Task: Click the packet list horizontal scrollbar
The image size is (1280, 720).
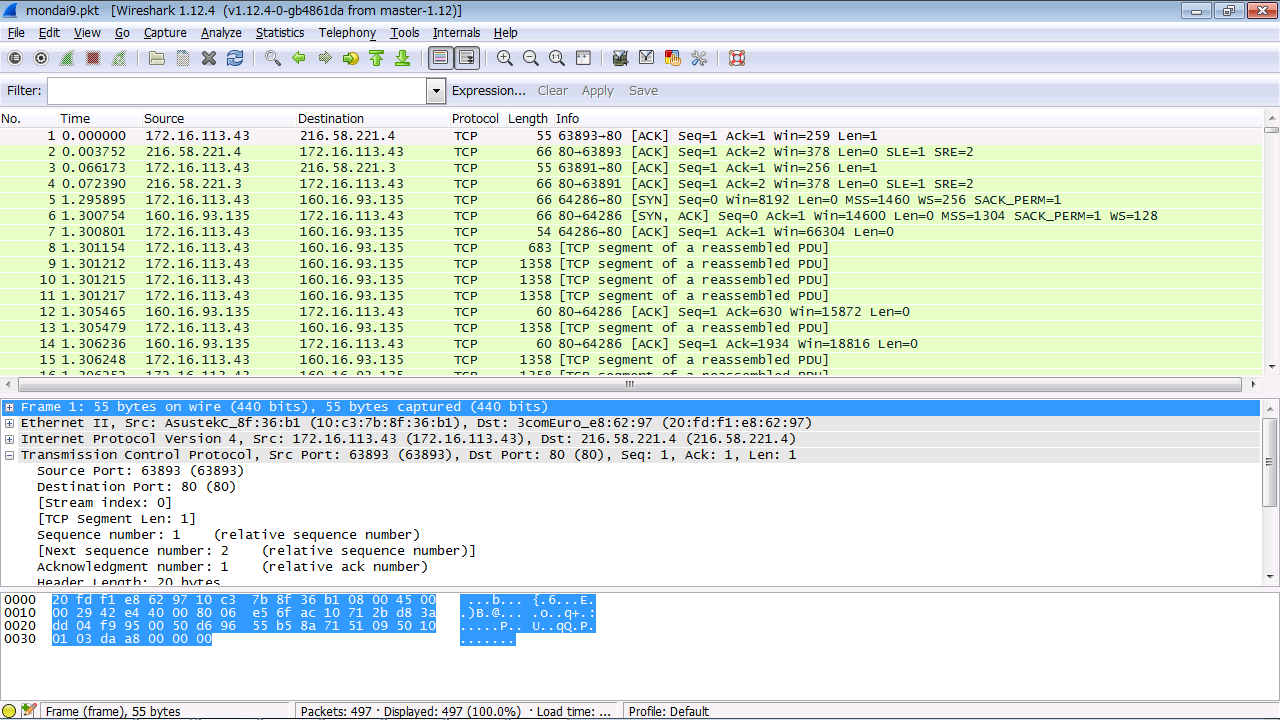Action: coord(631,384)
